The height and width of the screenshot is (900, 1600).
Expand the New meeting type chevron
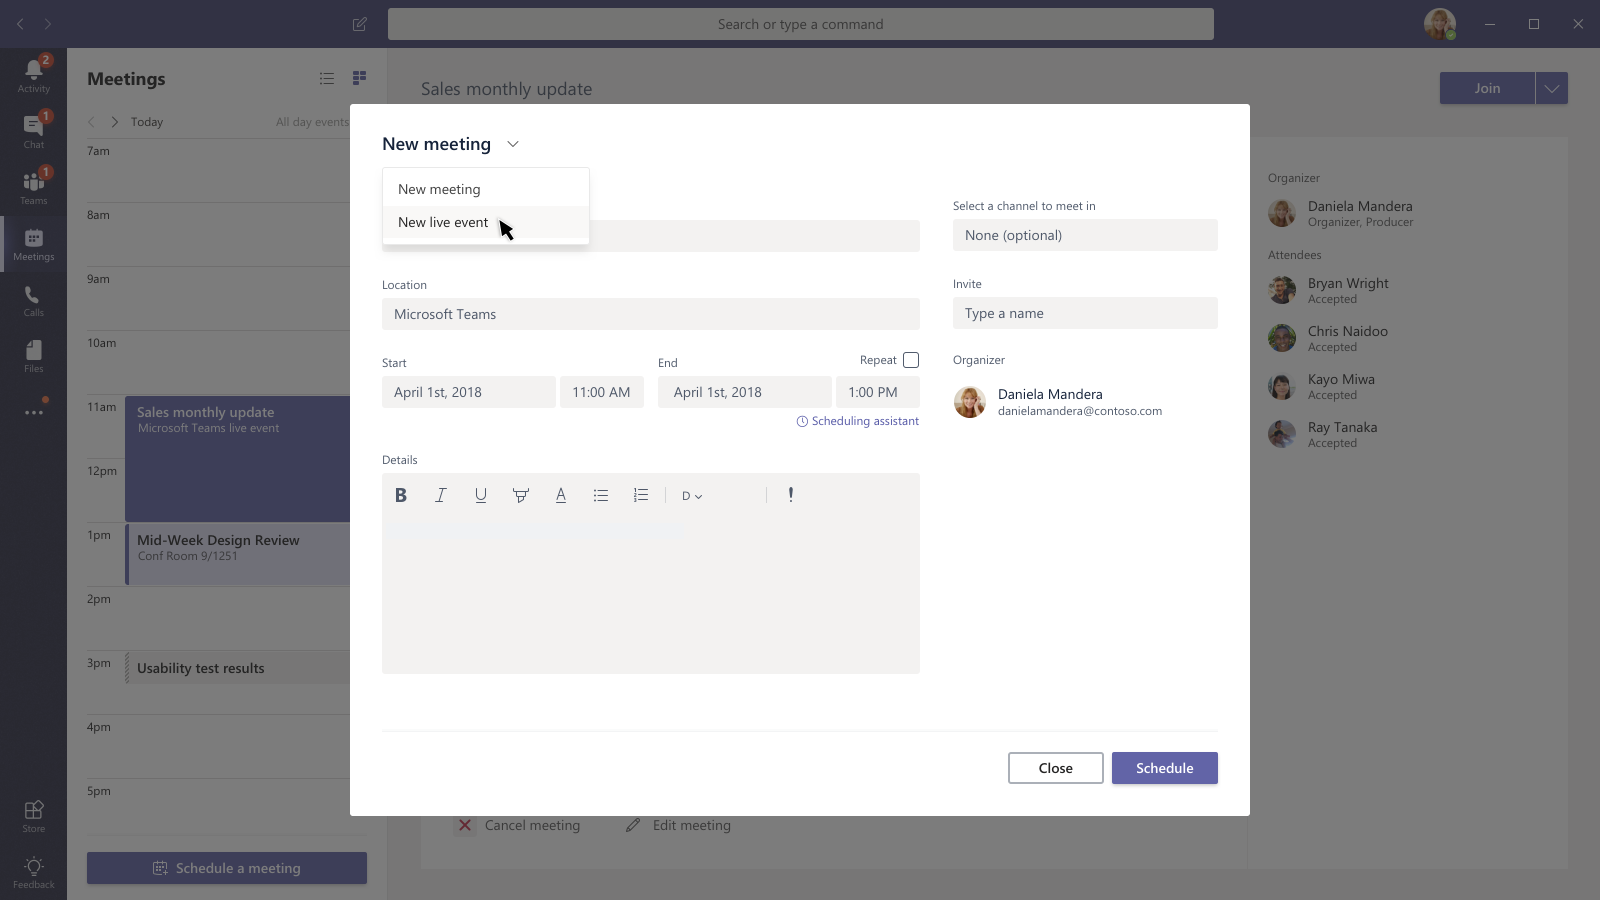pos(513,144)
